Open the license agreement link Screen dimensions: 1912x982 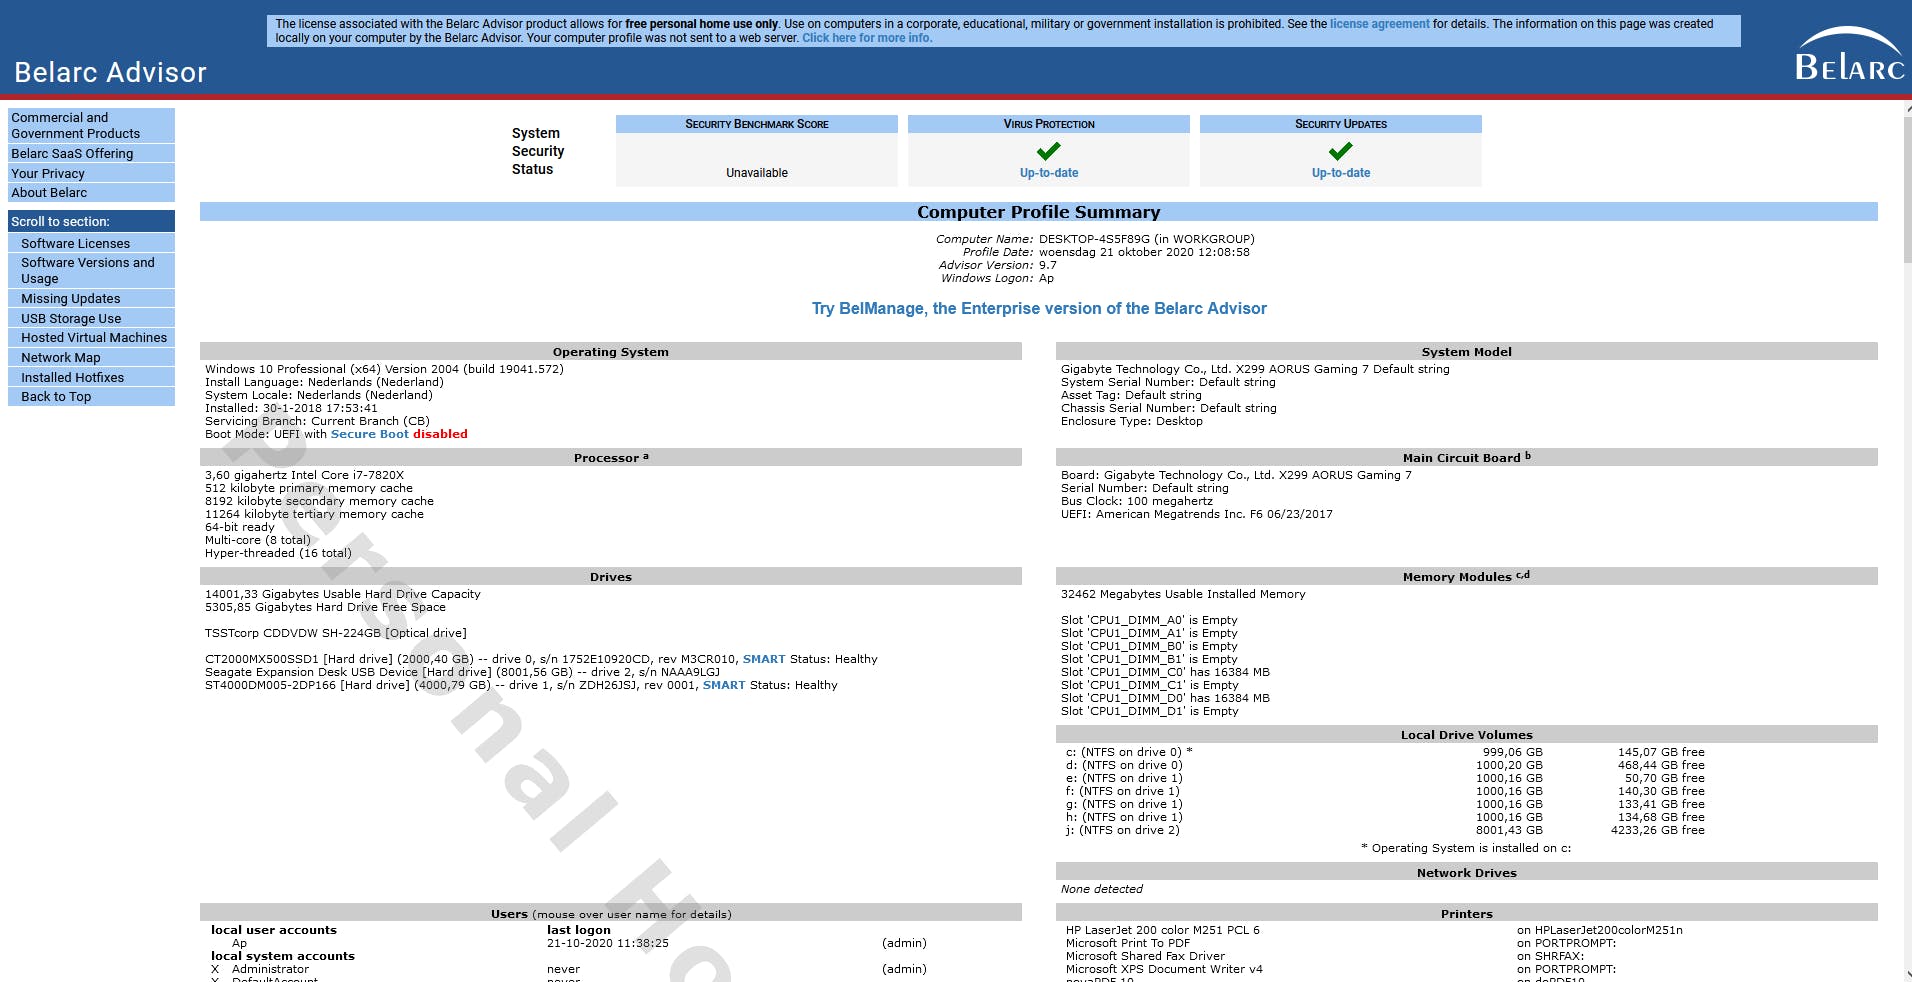click(x=1379, y=24)
